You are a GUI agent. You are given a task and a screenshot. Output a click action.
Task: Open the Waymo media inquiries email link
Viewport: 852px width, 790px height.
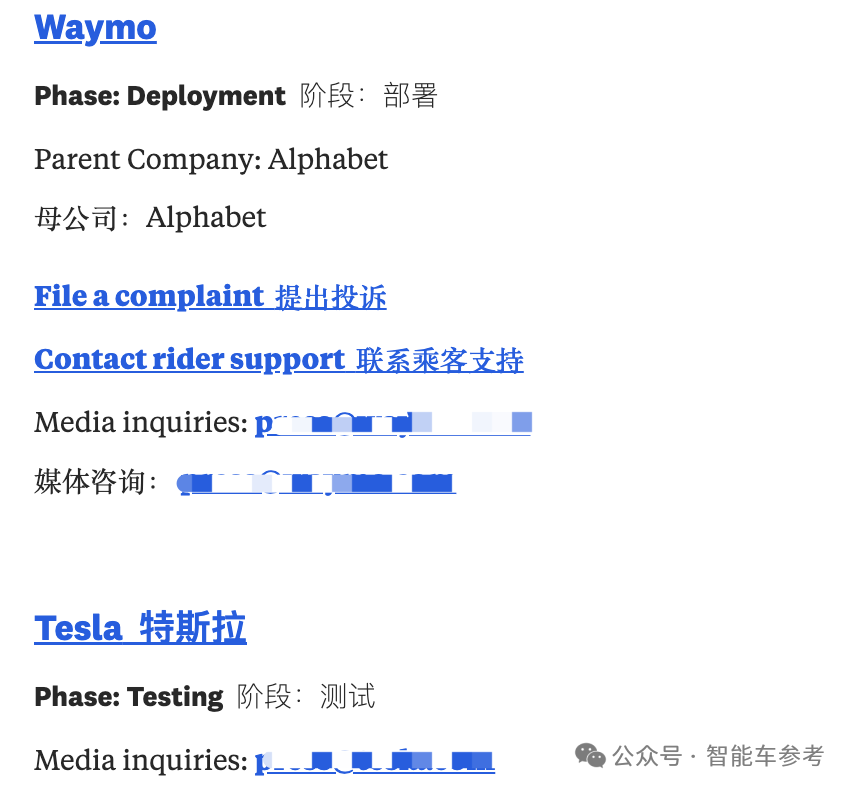point(393,423)
